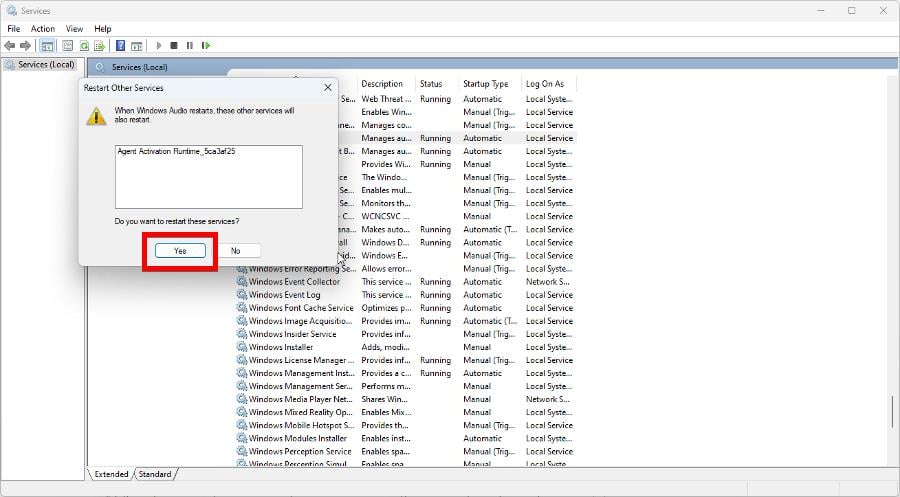Click Network S... in Windows Event Collector row
This screenshot has height=497, width=900.
548,282
